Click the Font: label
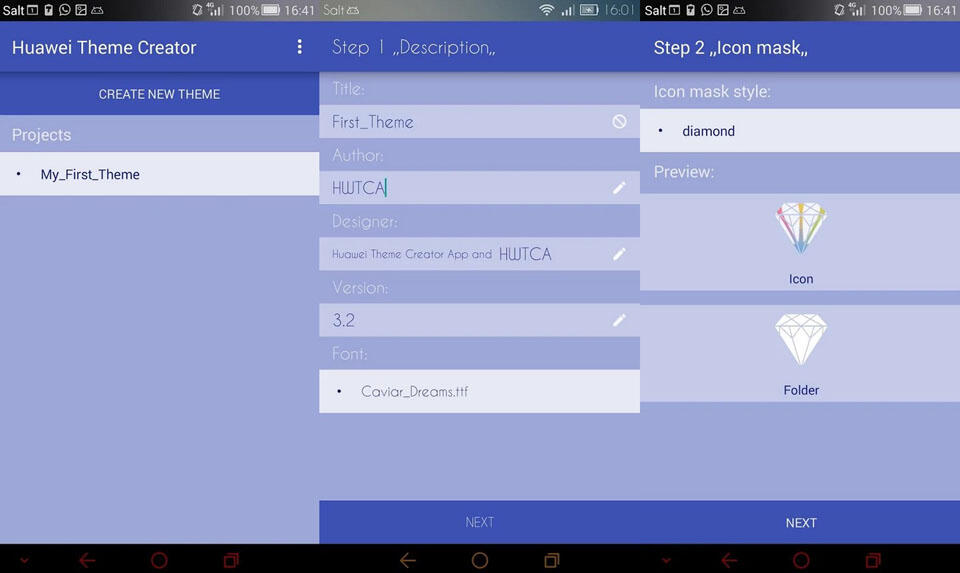 pos(350,353)
